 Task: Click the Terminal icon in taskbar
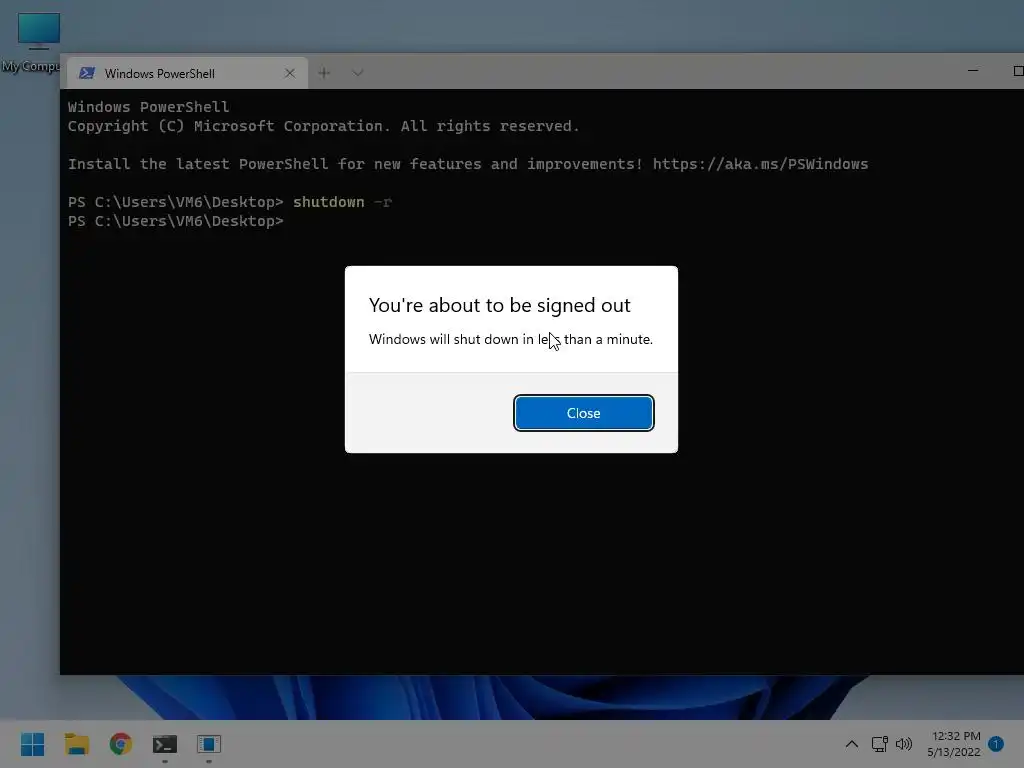tap(165, 744)
